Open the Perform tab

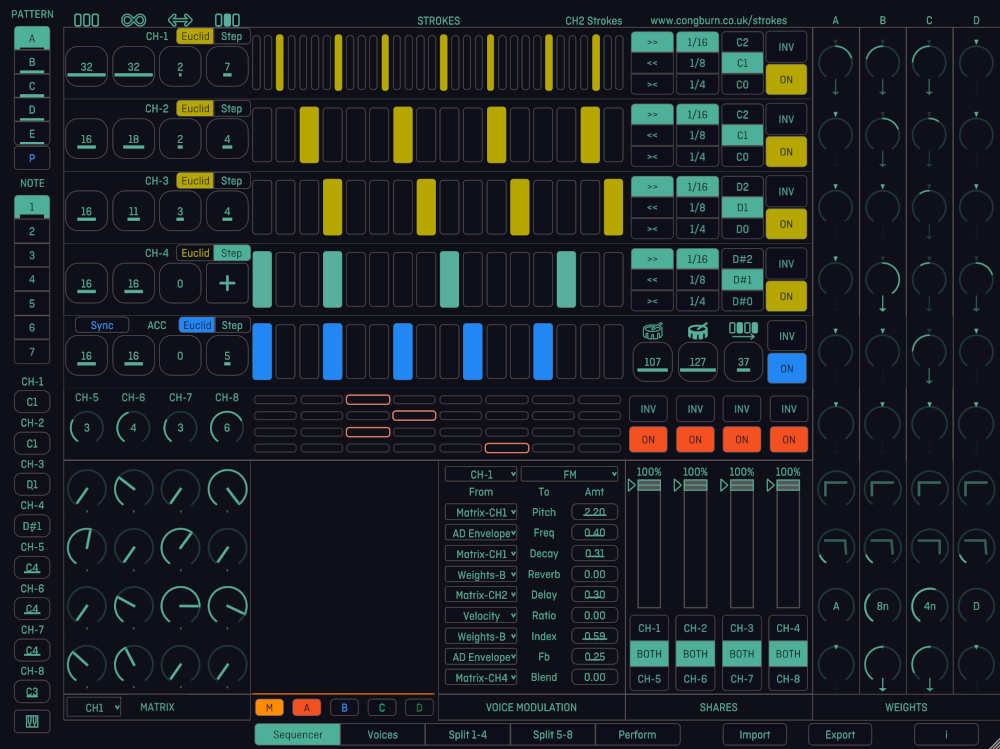coord(638,734)
